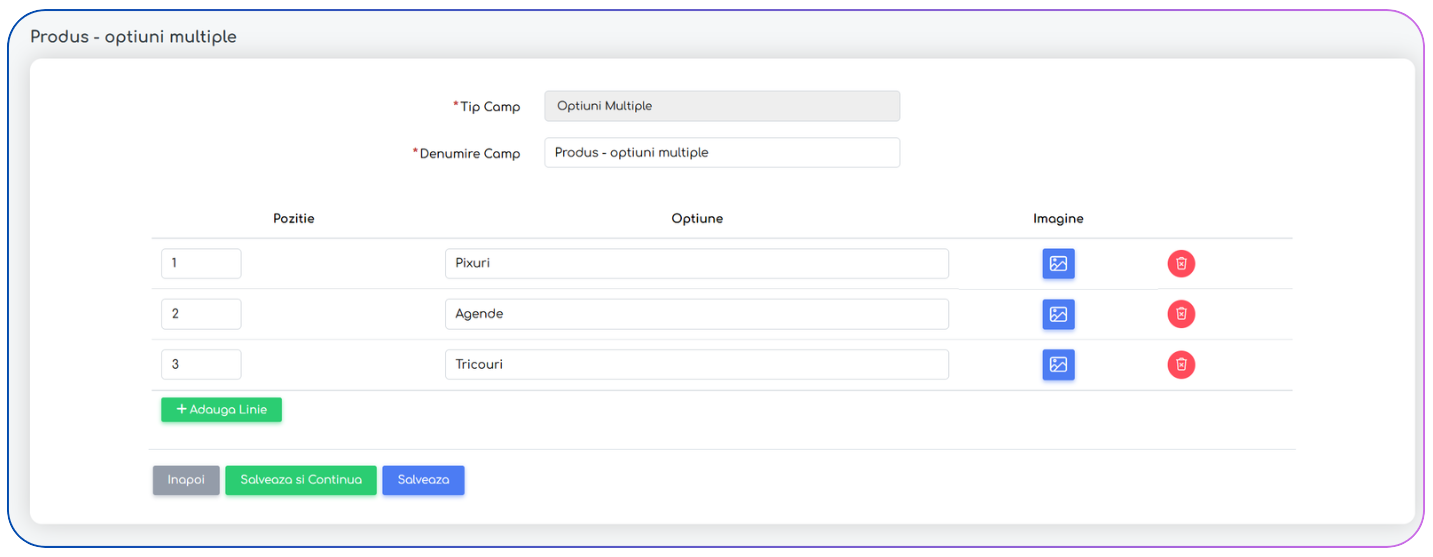Edit the position field containing 3

click(x=201, y=364)
